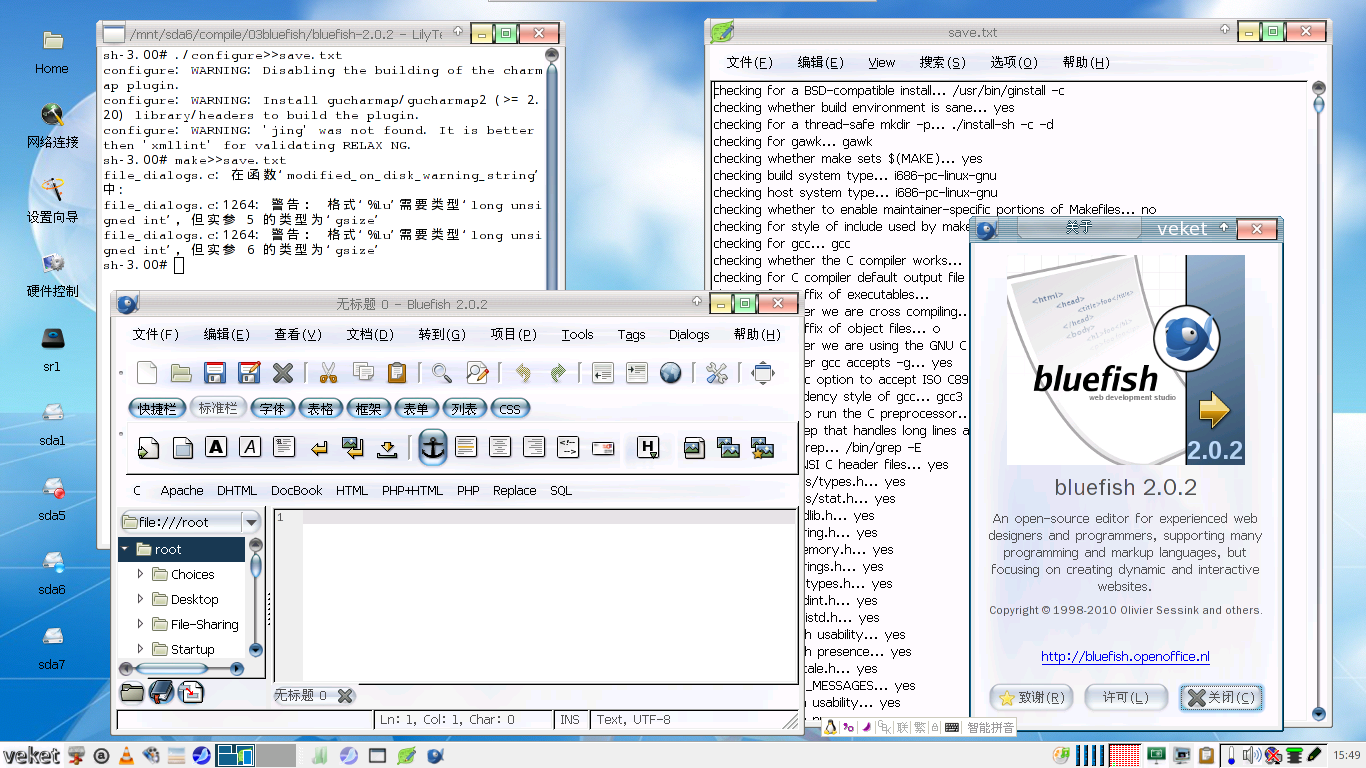Center text with the center-align icon

(500, 447)
